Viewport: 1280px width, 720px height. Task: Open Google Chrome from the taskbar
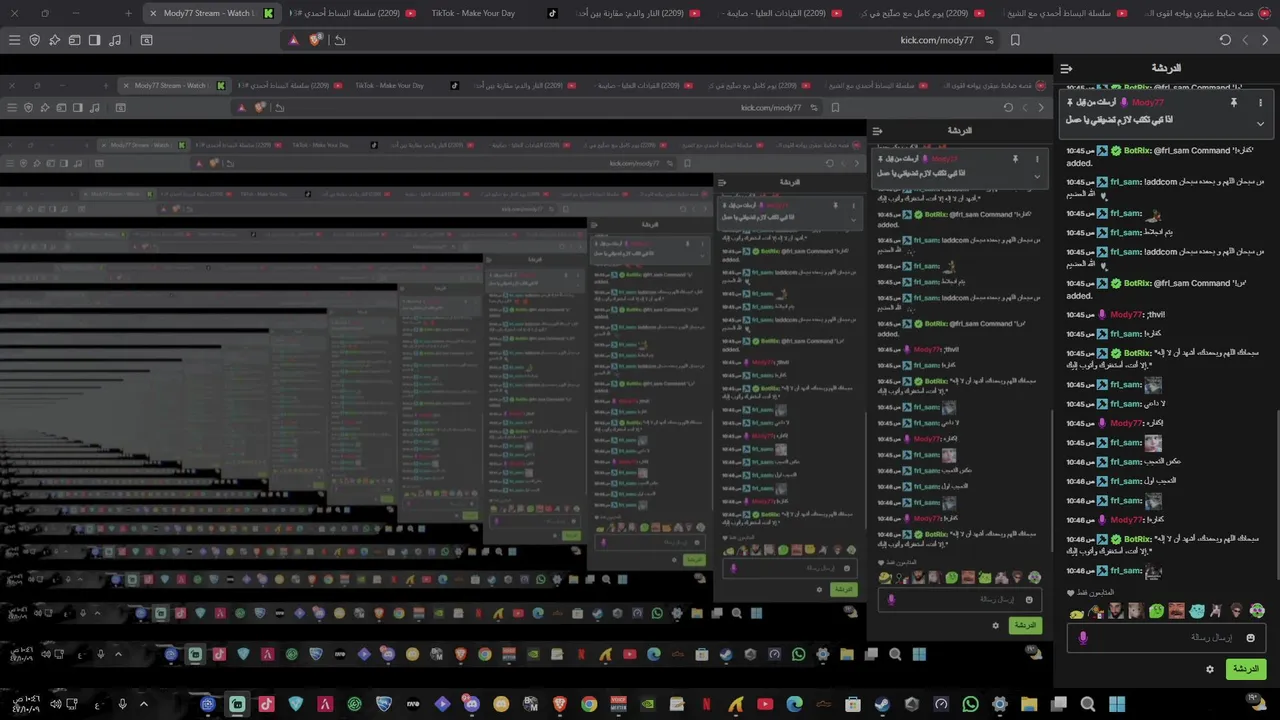coord(589,704)
